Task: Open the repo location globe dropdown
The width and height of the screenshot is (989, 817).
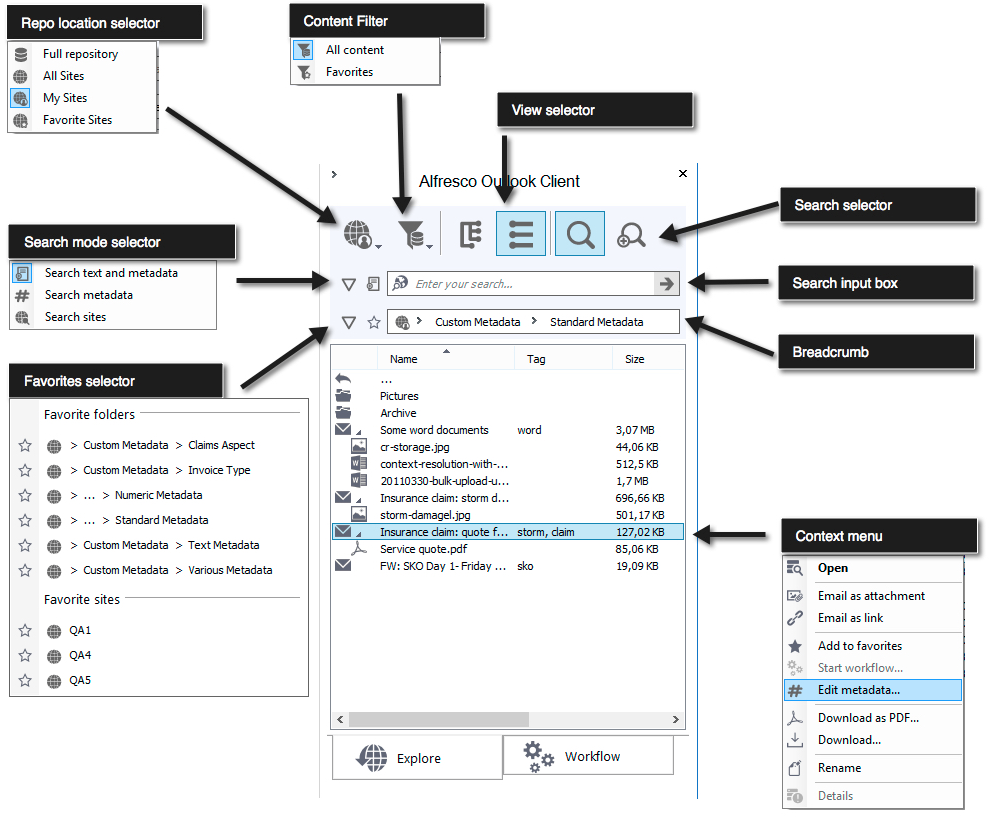Action: click(x=360, y=235)
